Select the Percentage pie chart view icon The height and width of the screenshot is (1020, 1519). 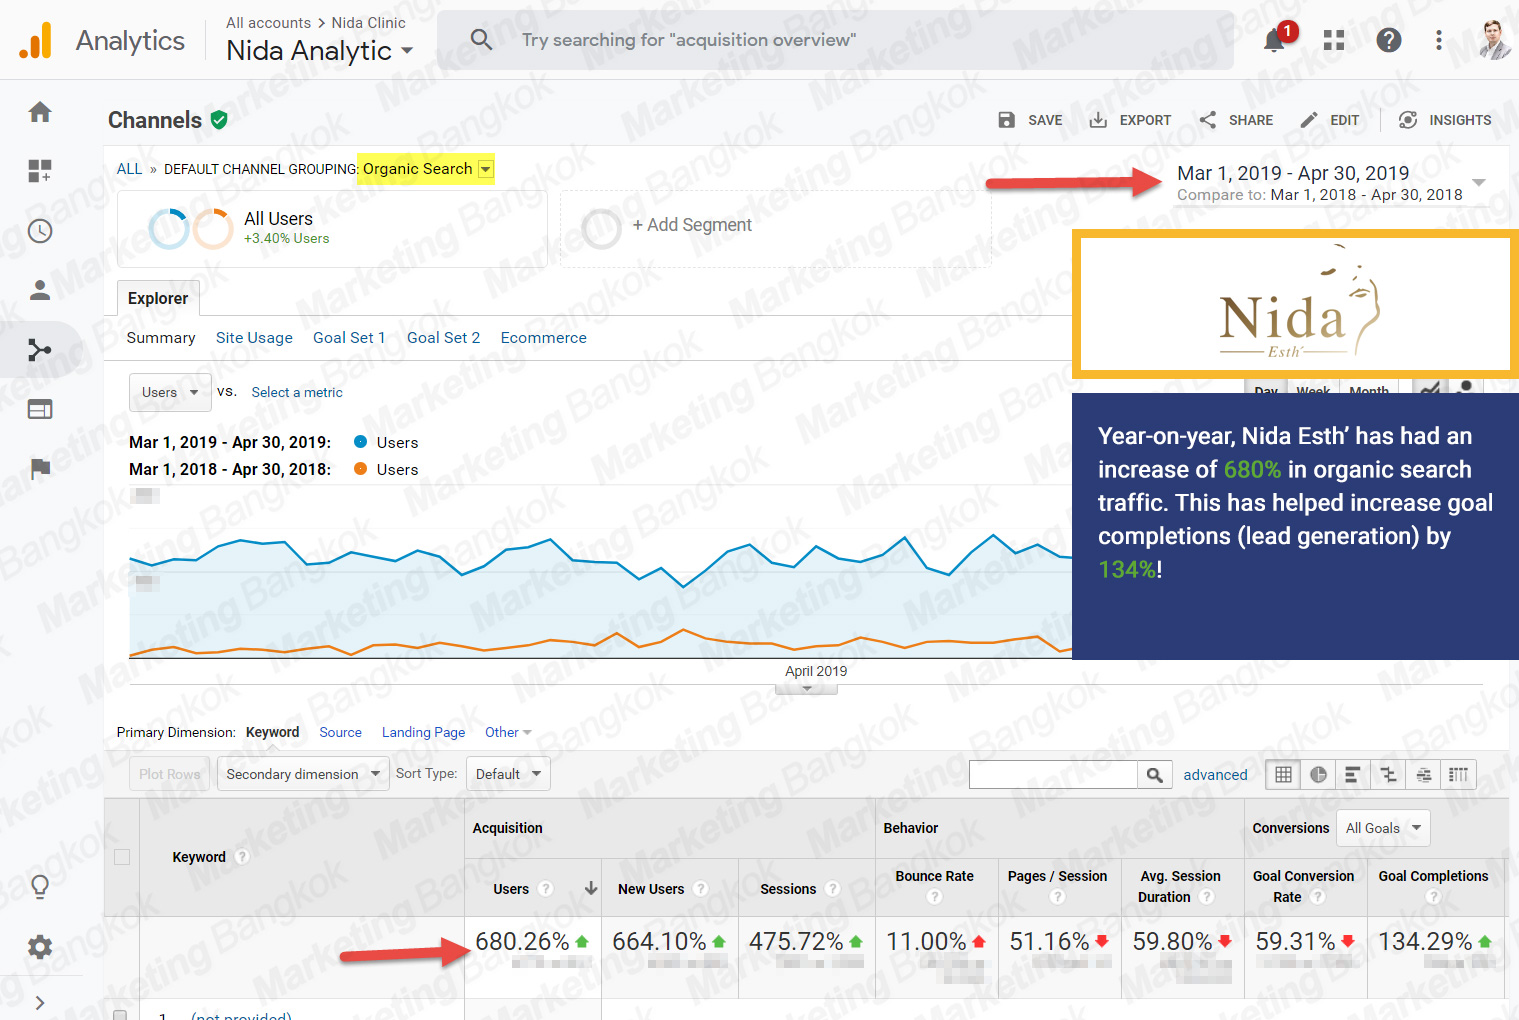point(1318,774)
